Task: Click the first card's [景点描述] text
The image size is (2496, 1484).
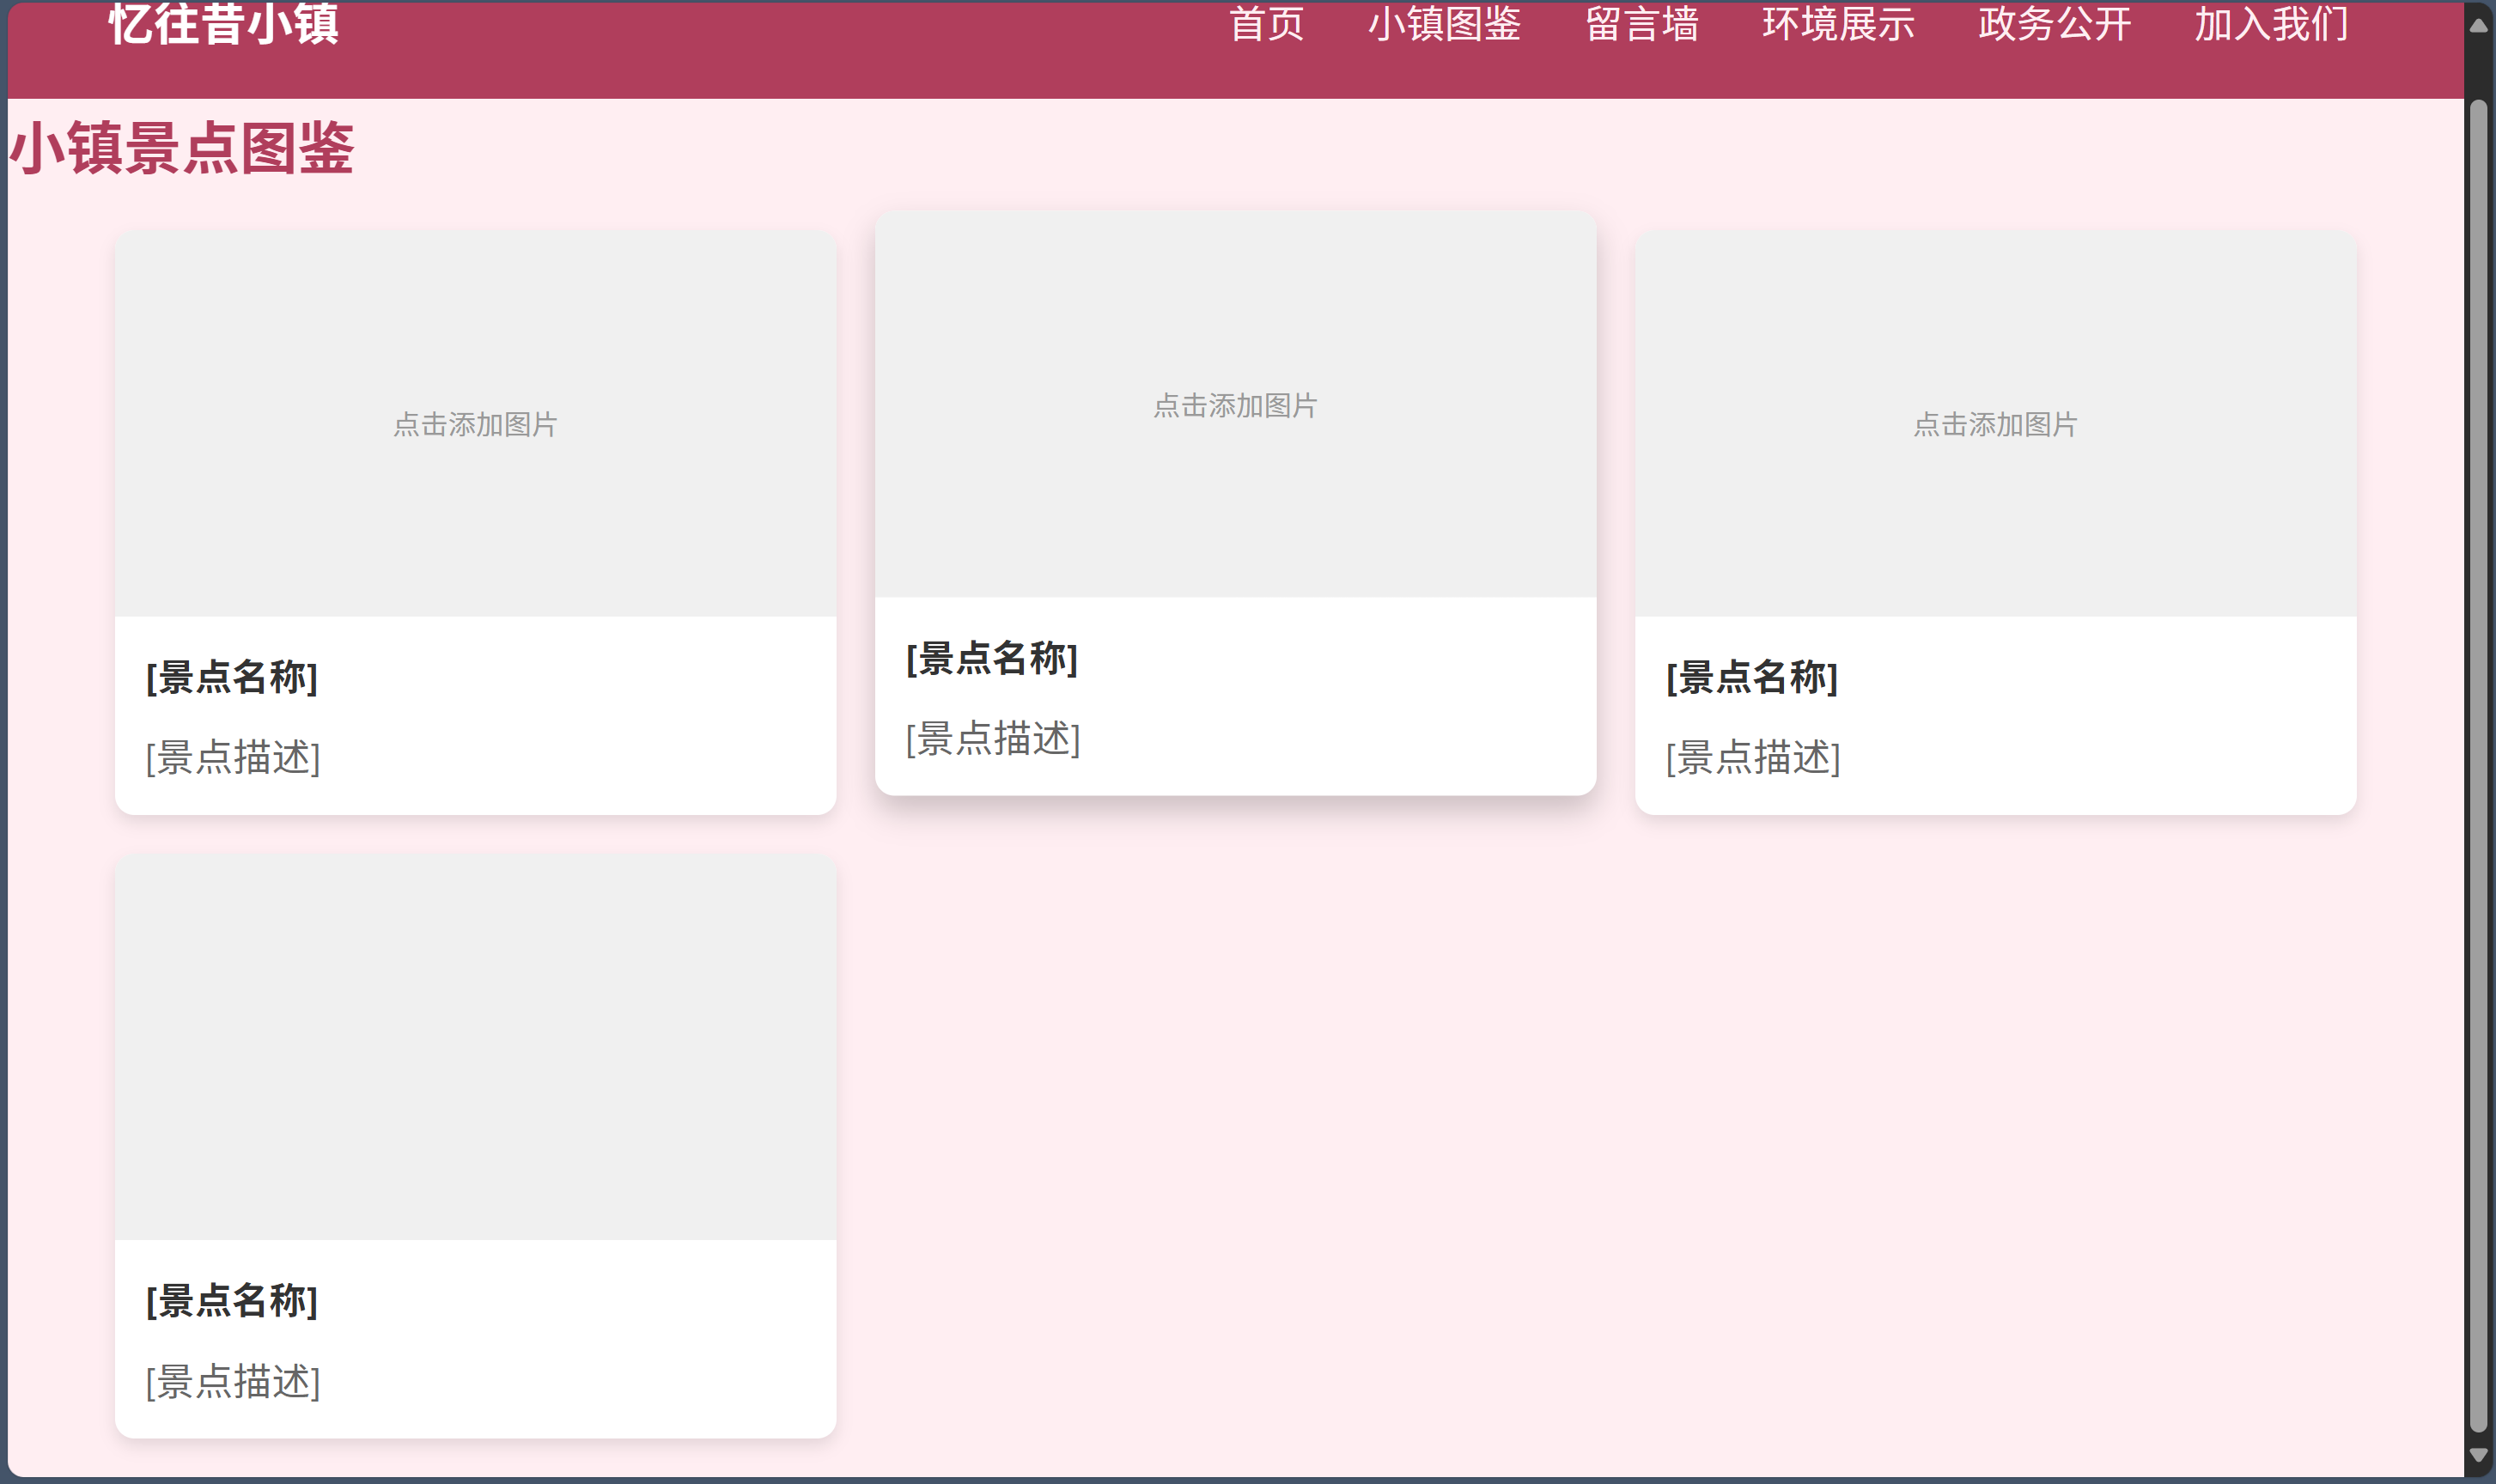Action: pyautogui.click(x=233, y=757)
